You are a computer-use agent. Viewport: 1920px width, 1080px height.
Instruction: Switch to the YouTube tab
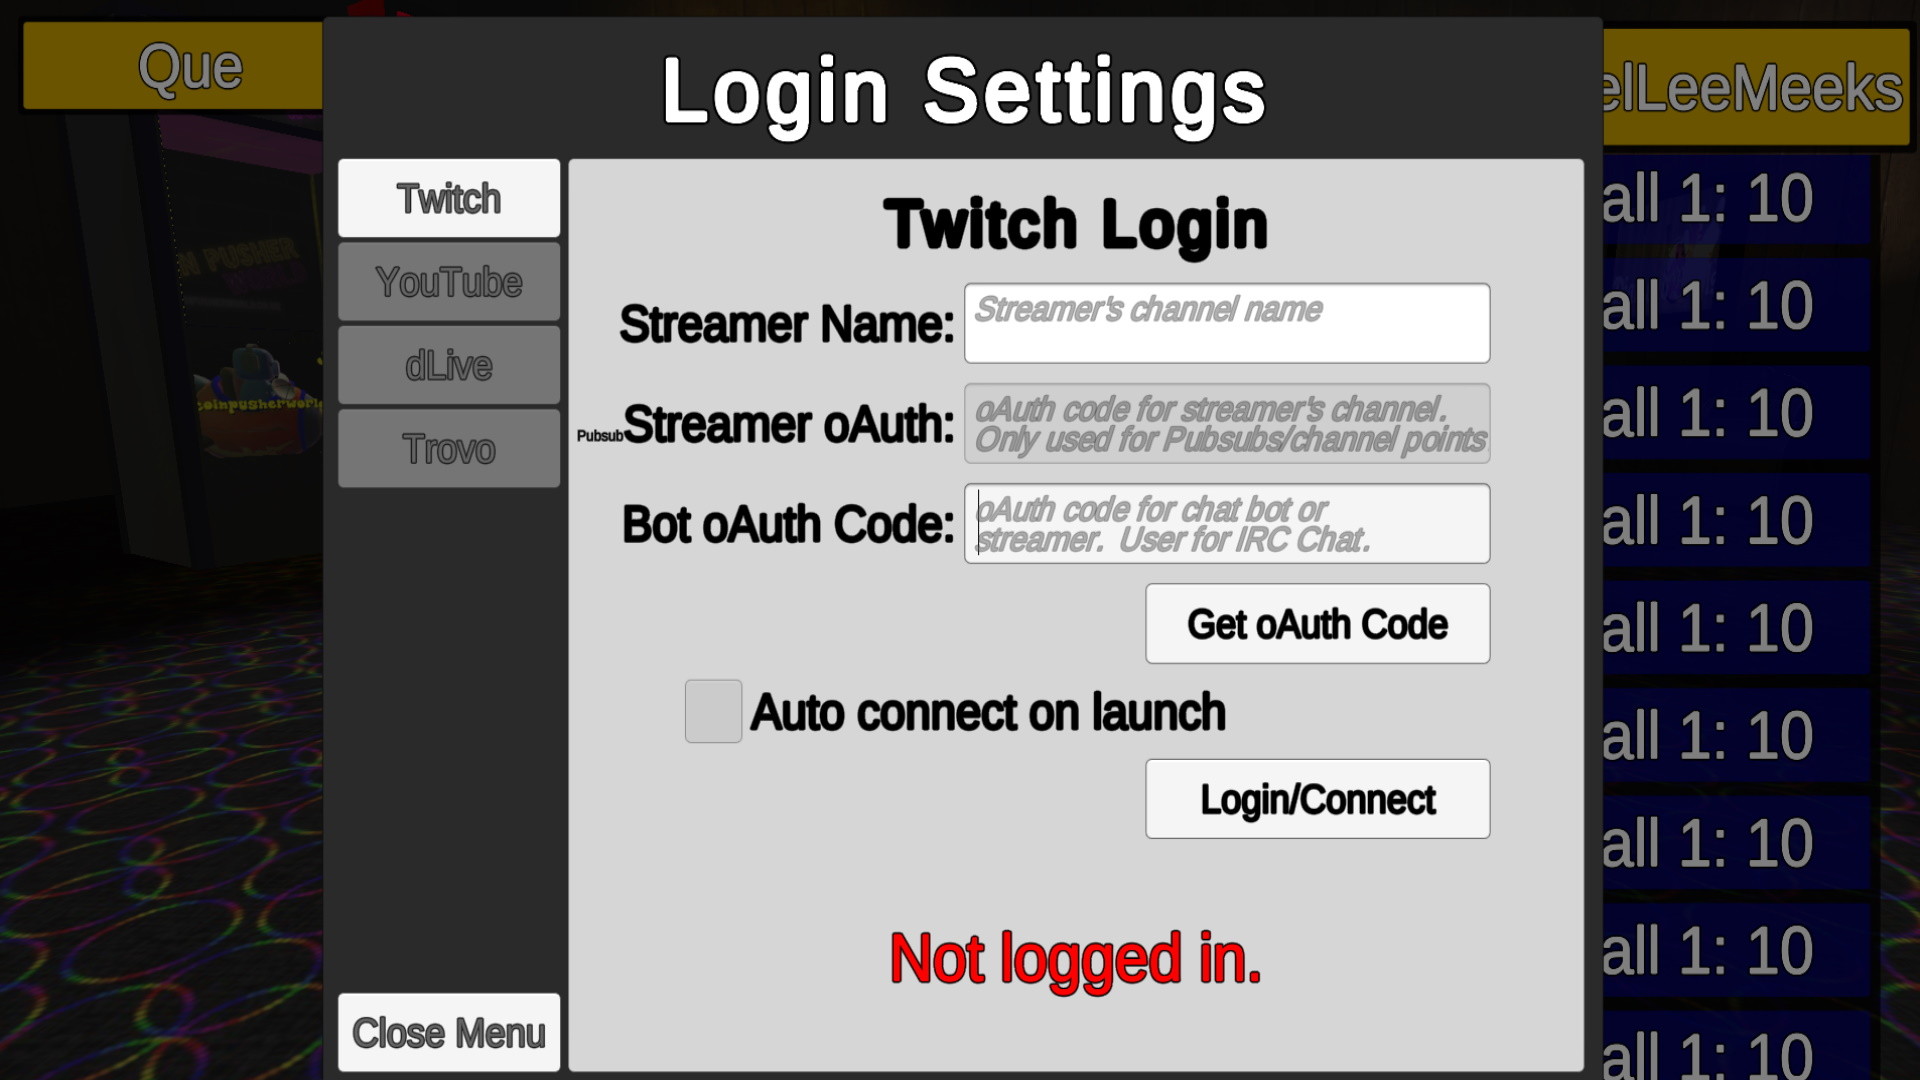[x=450, y=280]
